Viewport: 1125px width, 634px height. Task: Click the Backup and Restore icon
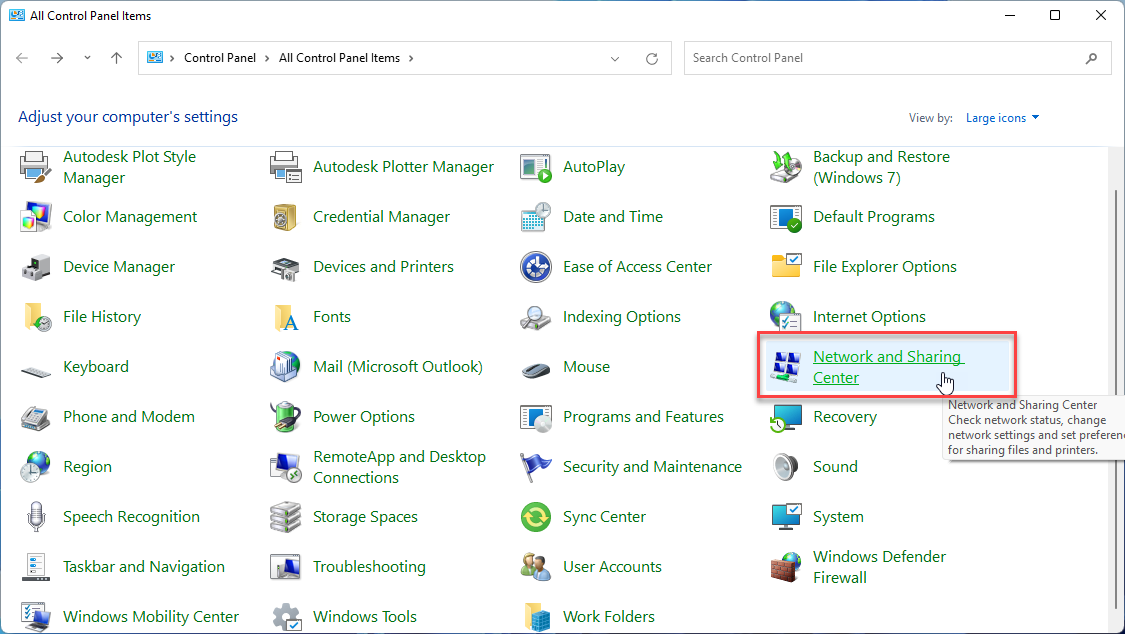pos(786,167)
